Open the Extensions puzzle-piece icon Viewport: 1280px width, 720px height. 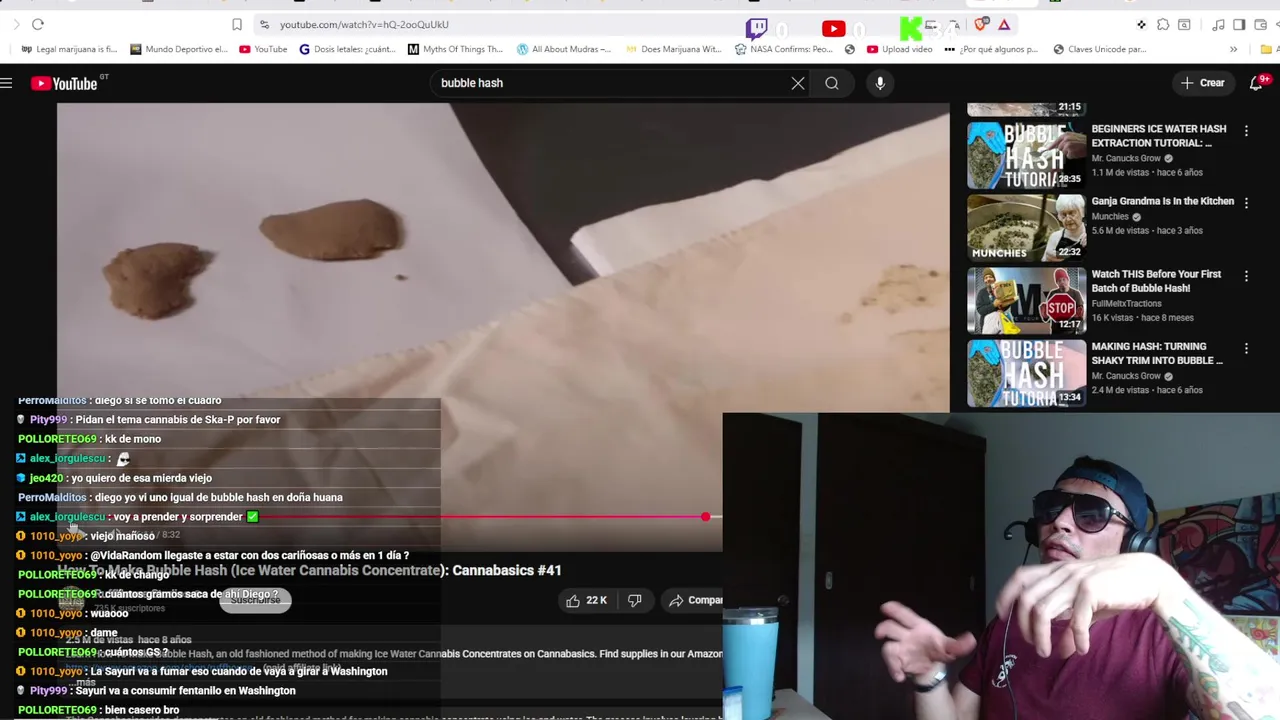coord(1163,25)
